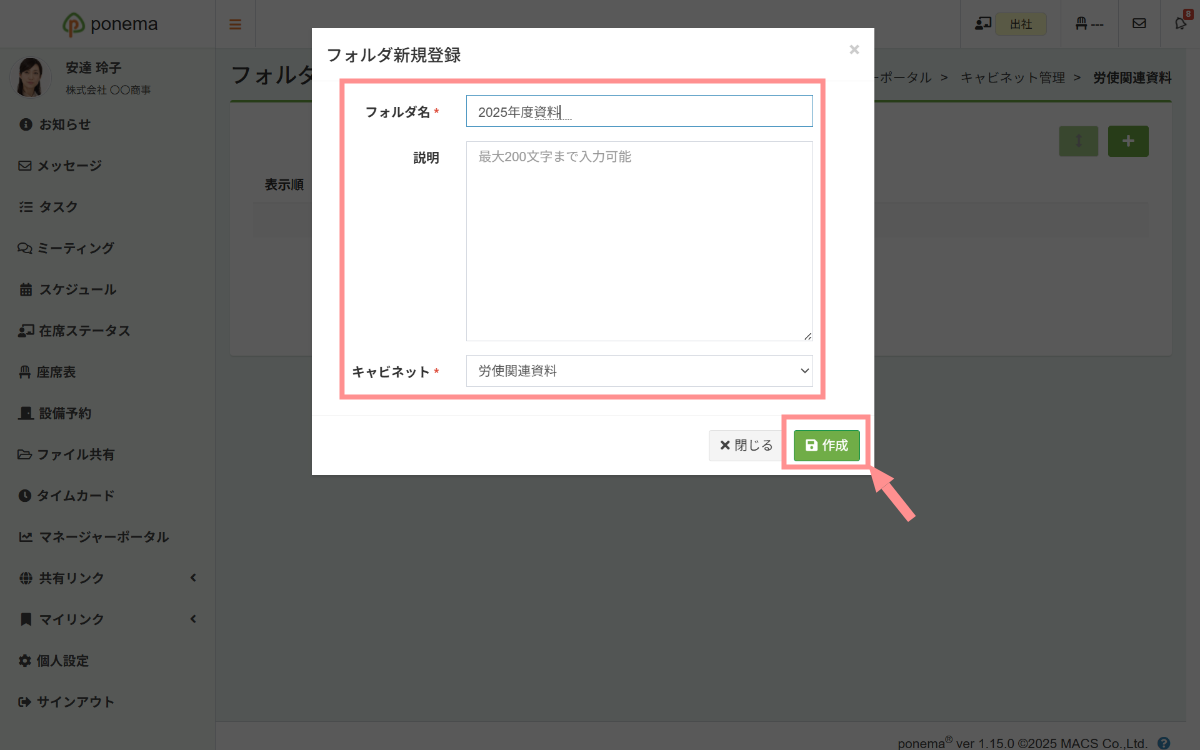Click the user avatar of 安達 玲子
Screen dimensions: 1200x750
(30, 77)
